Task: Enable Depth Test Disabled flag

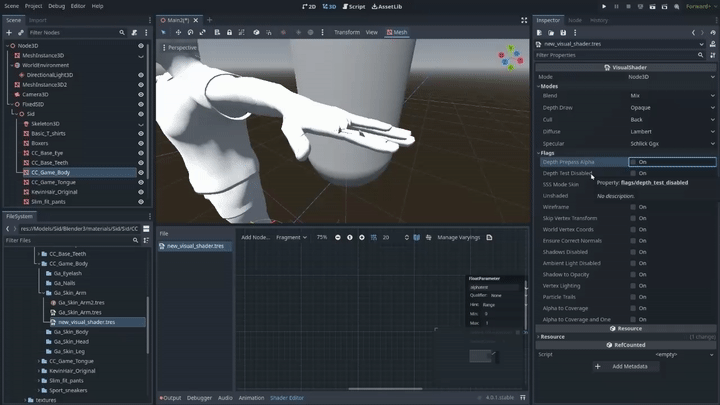Action: point(633,173)
